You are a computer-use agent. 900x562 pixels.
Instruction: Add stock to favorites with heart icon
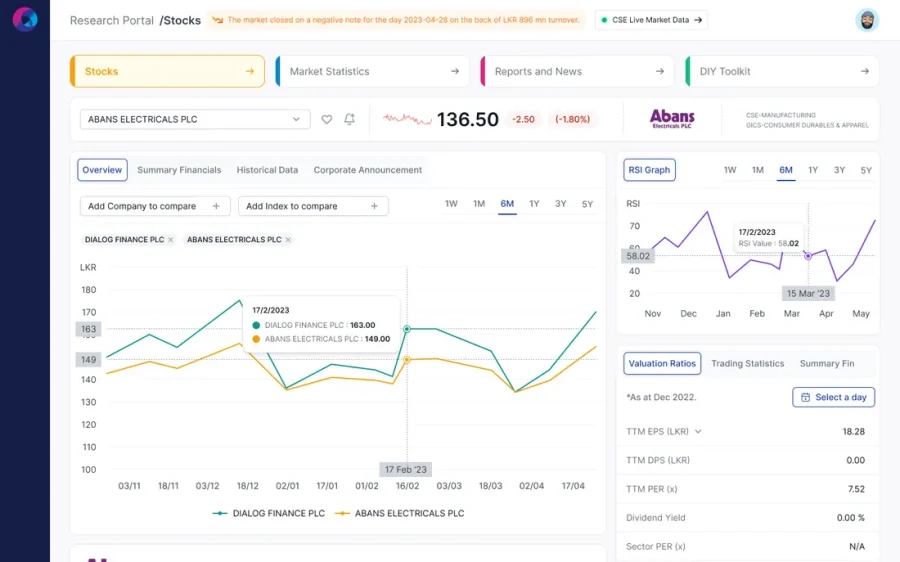(x=327, y=119)
